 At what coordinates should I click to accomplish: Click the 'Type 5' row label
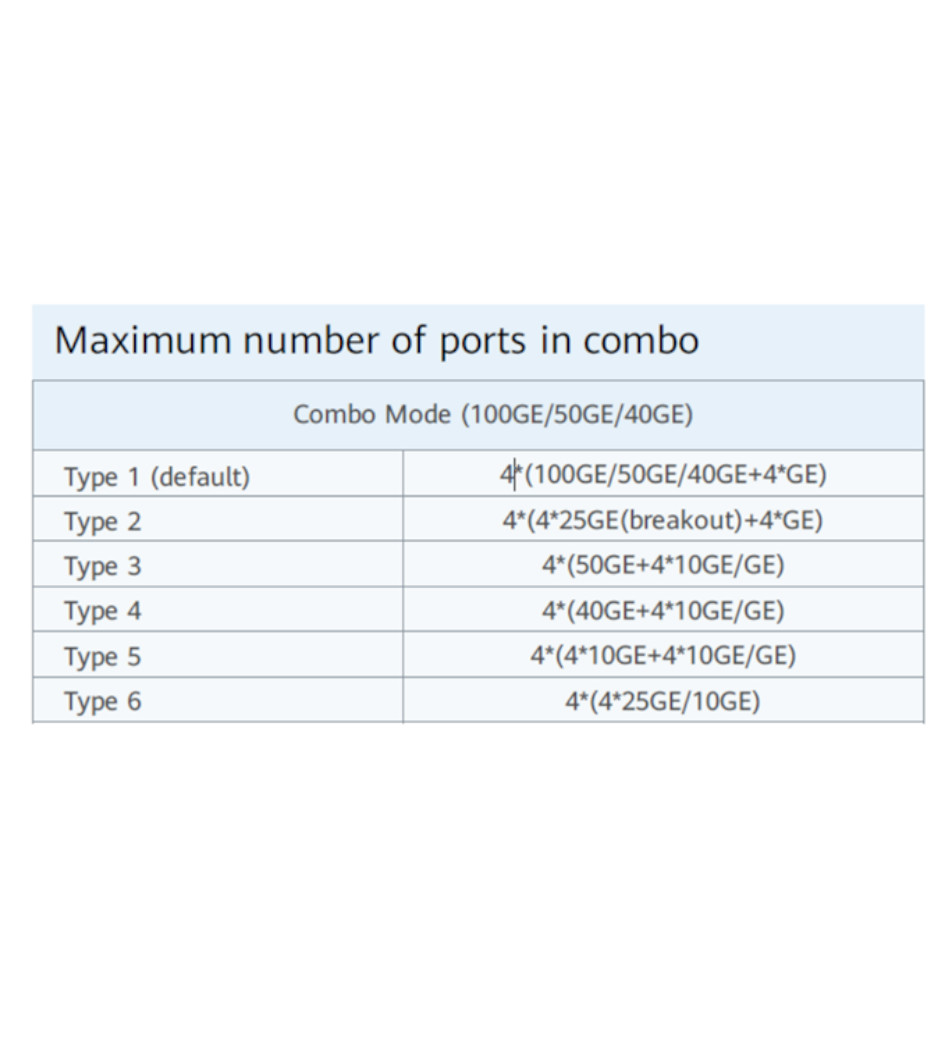tap(103, 657)
